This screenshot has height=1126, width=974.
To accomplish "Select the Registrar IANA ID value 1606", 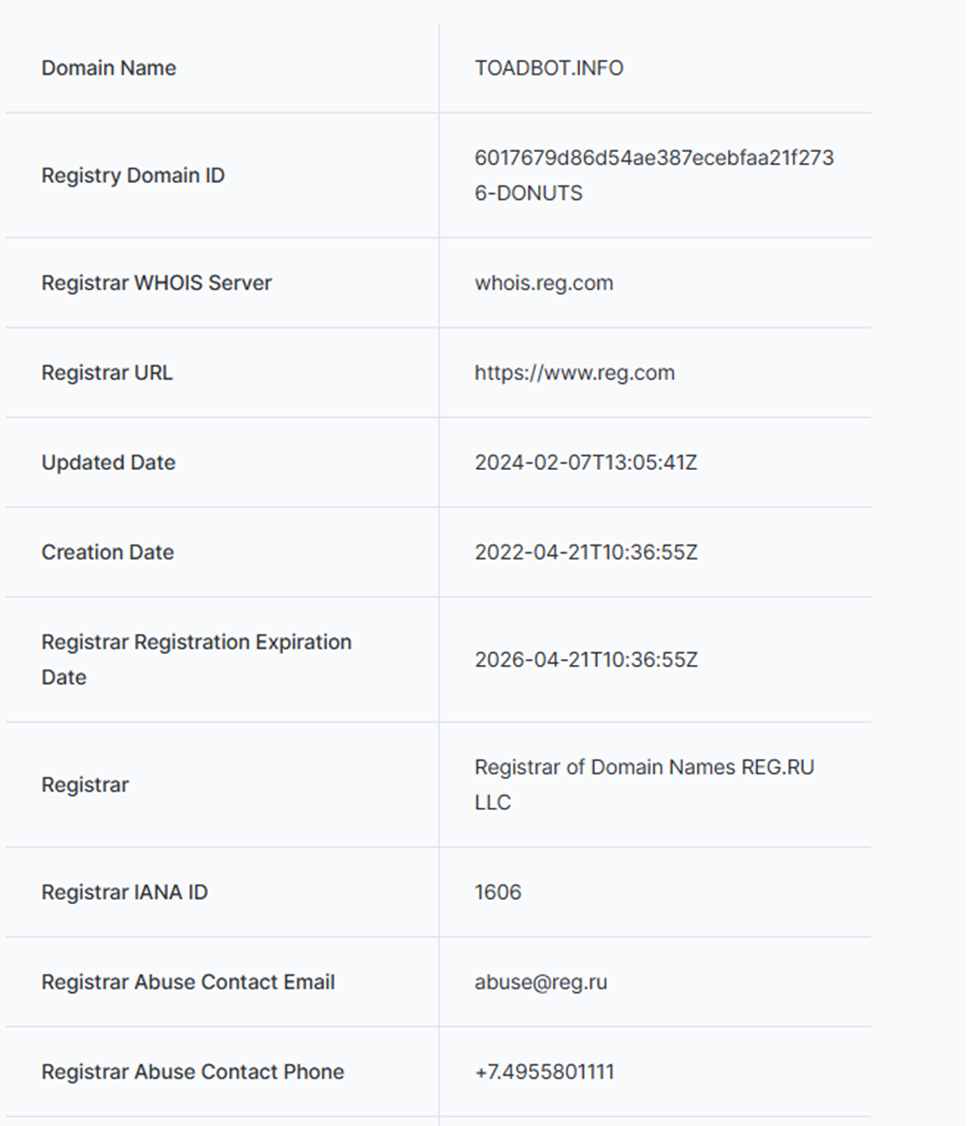I will click(497, 892).
